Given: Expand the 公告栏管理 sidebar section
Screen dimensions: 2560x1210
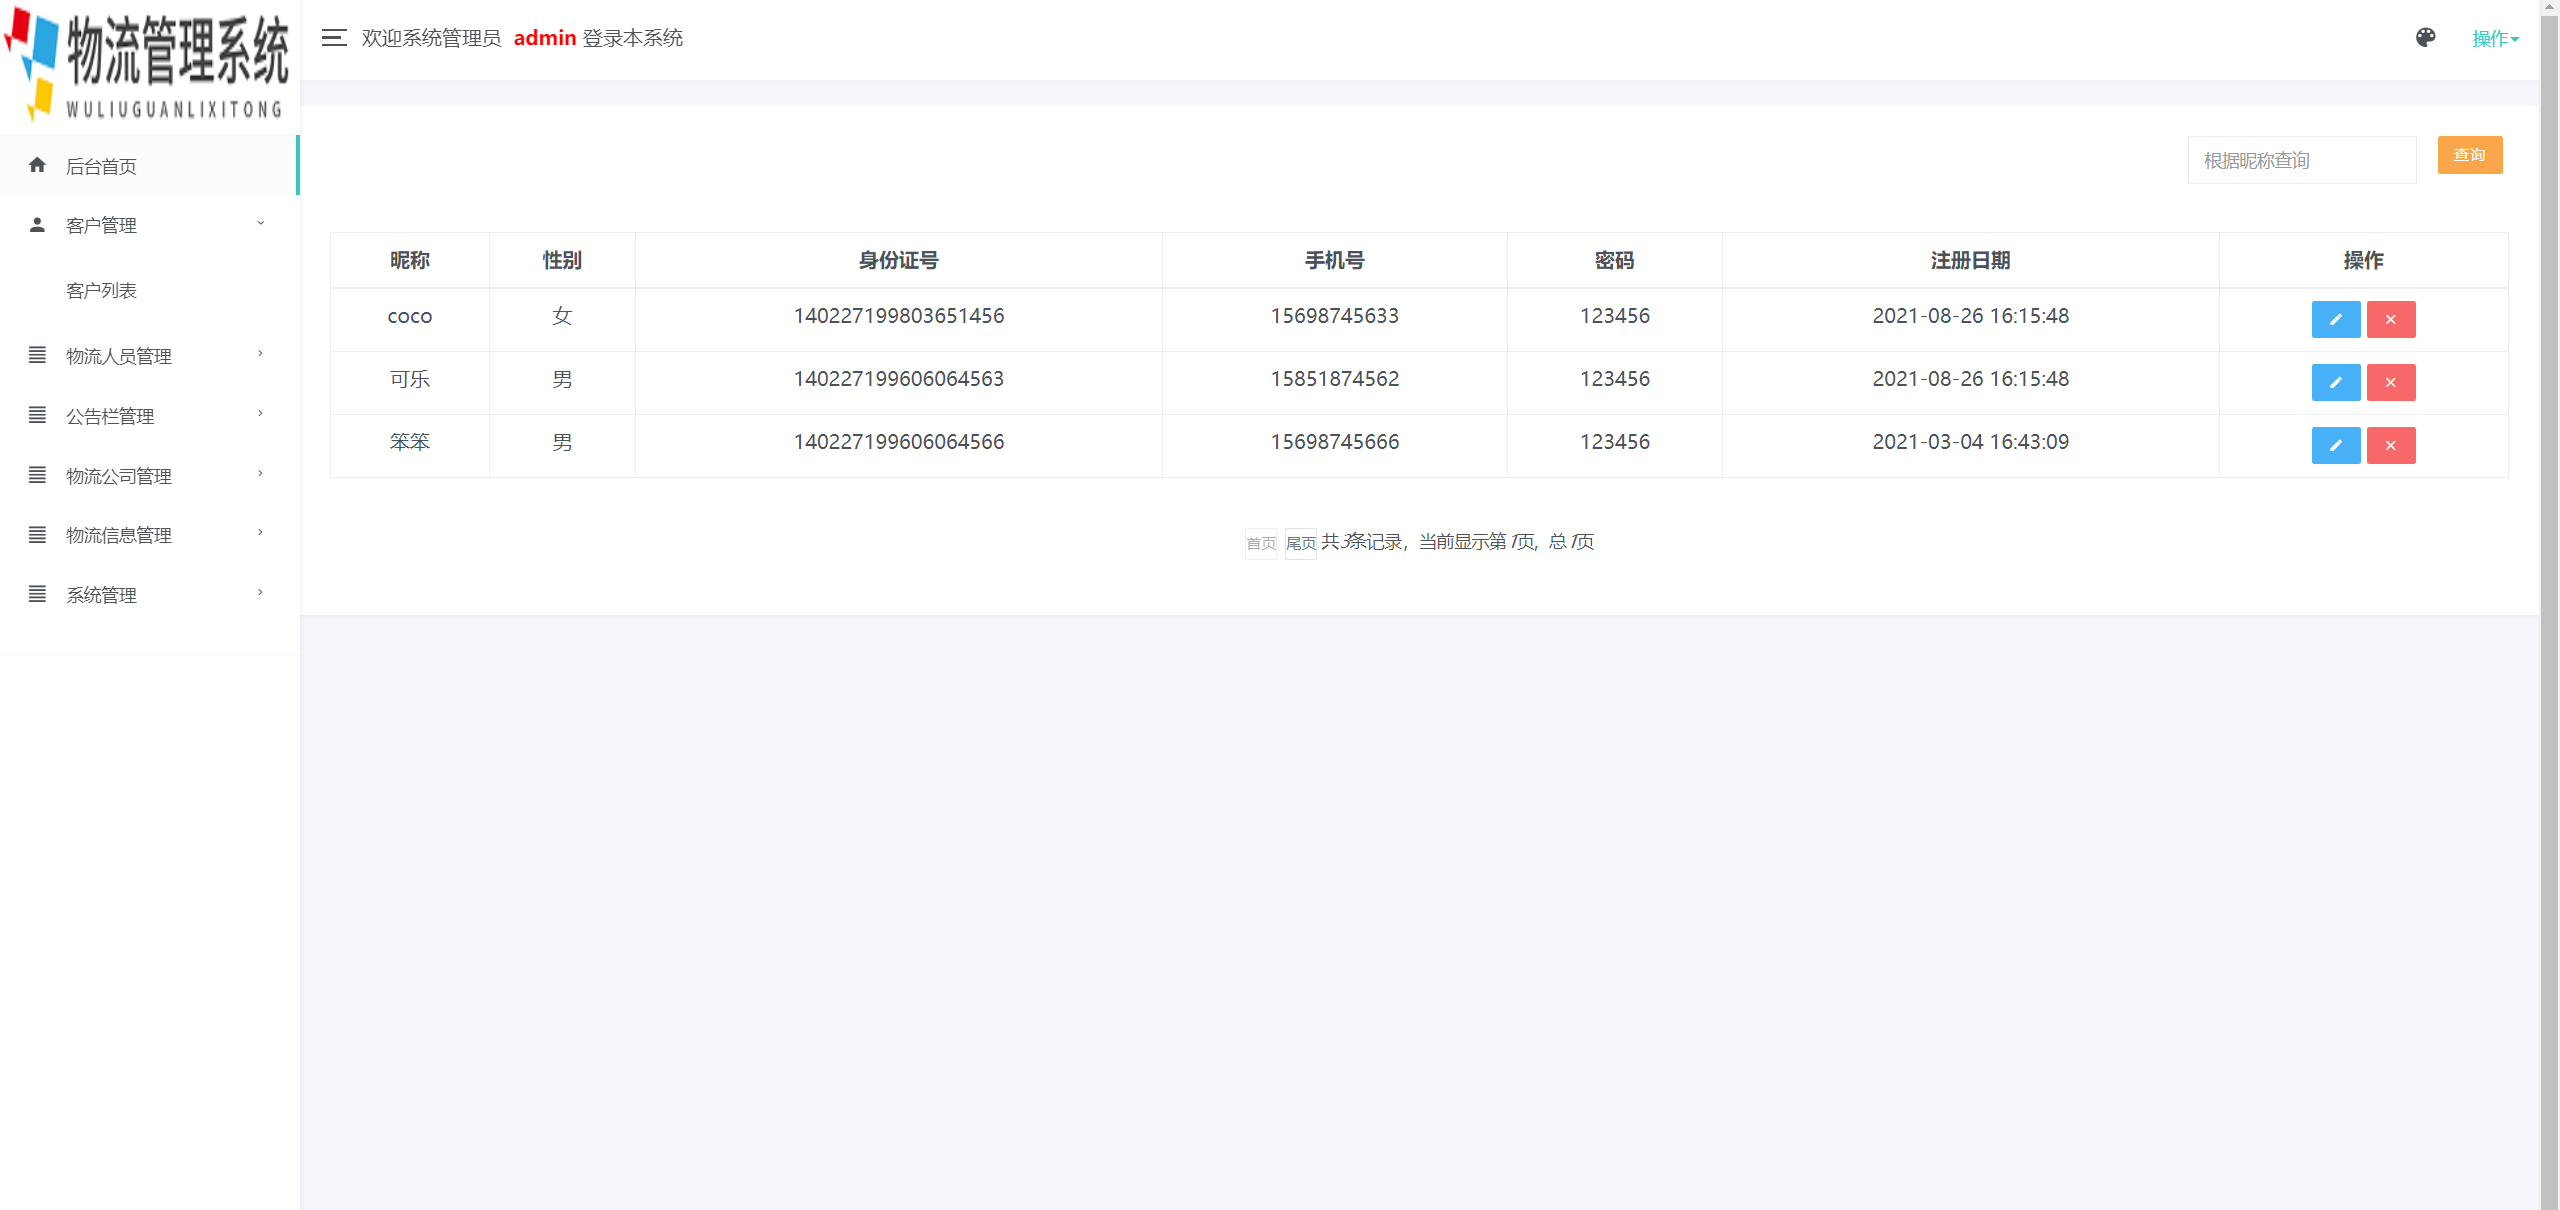Looking at the screenshot, I should [148, 416].
